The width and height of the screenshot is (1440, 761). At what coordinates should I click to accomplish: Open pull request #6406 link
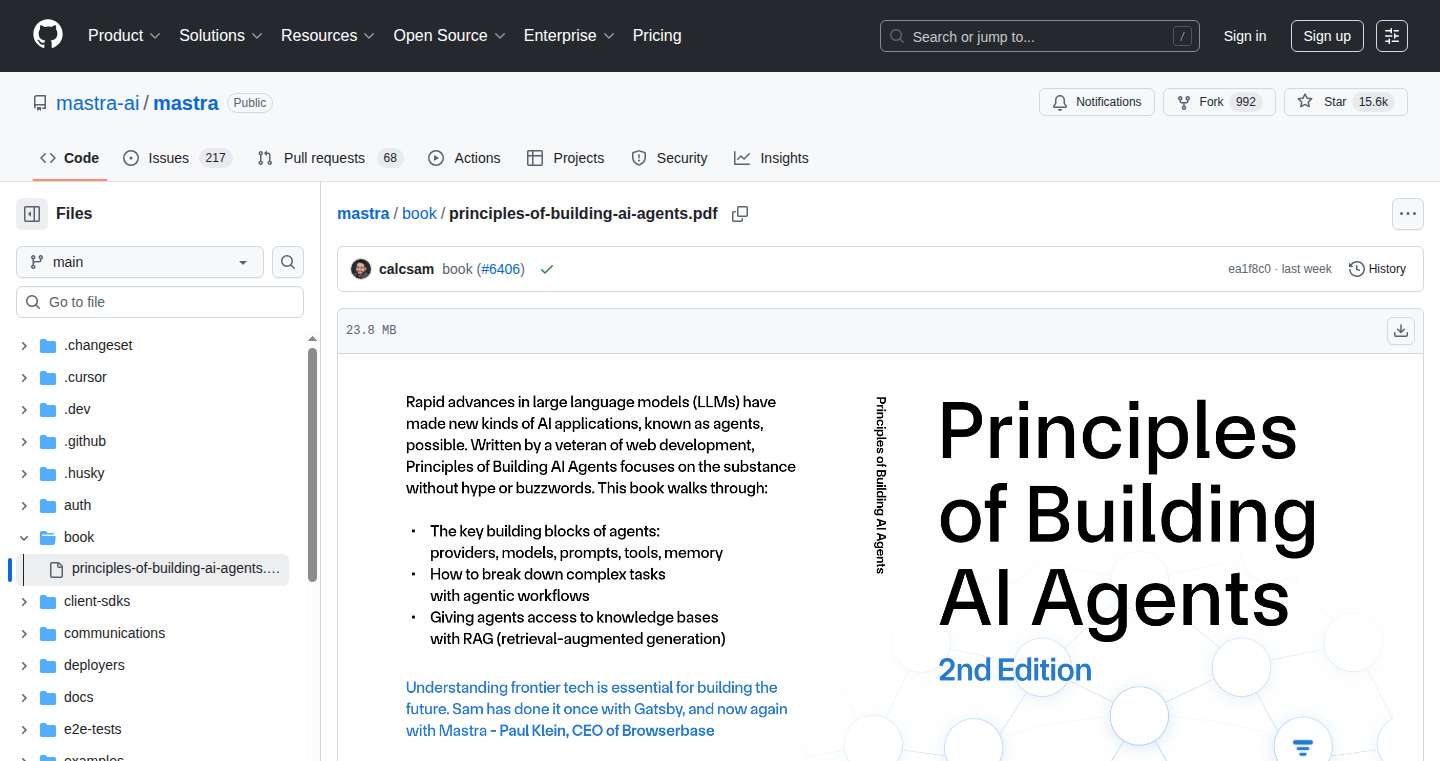click(501, 269)
